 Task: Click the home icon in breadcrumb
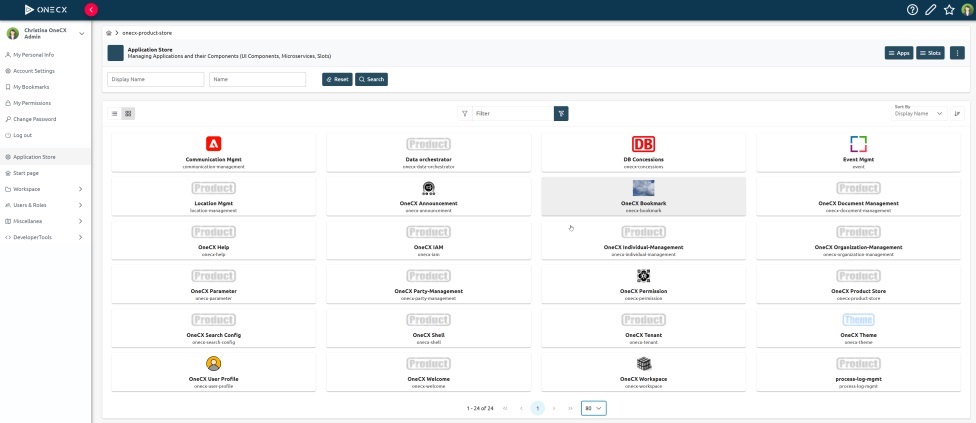click(x=109, y=33)
